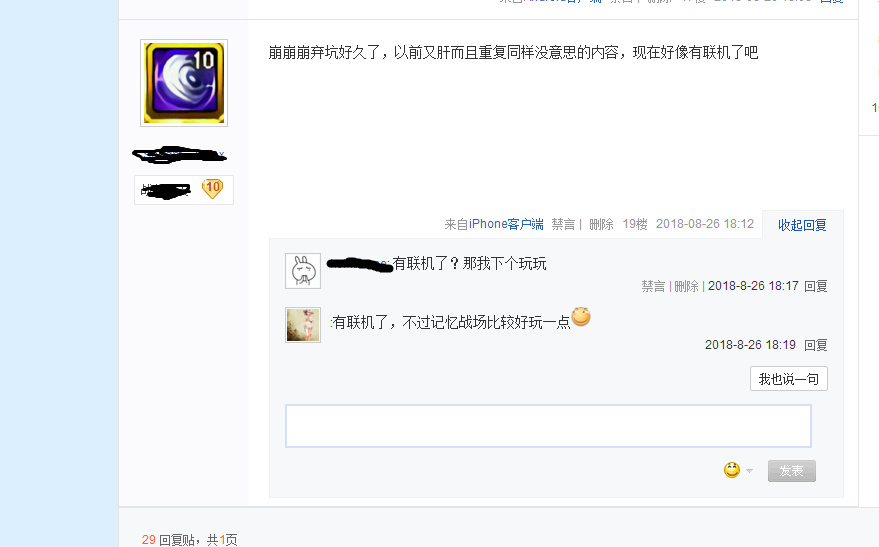Viewport: 879px width, 547px height.
Task: Go to page 1 in pagination
Action: pos(222,540)
